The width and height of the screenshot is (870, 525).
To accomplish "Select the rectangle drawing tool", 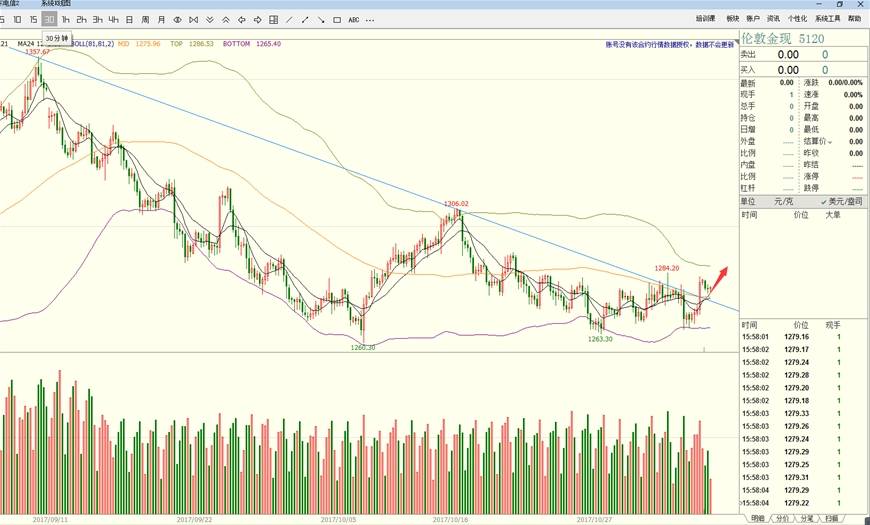I will (x=337, y=20).
